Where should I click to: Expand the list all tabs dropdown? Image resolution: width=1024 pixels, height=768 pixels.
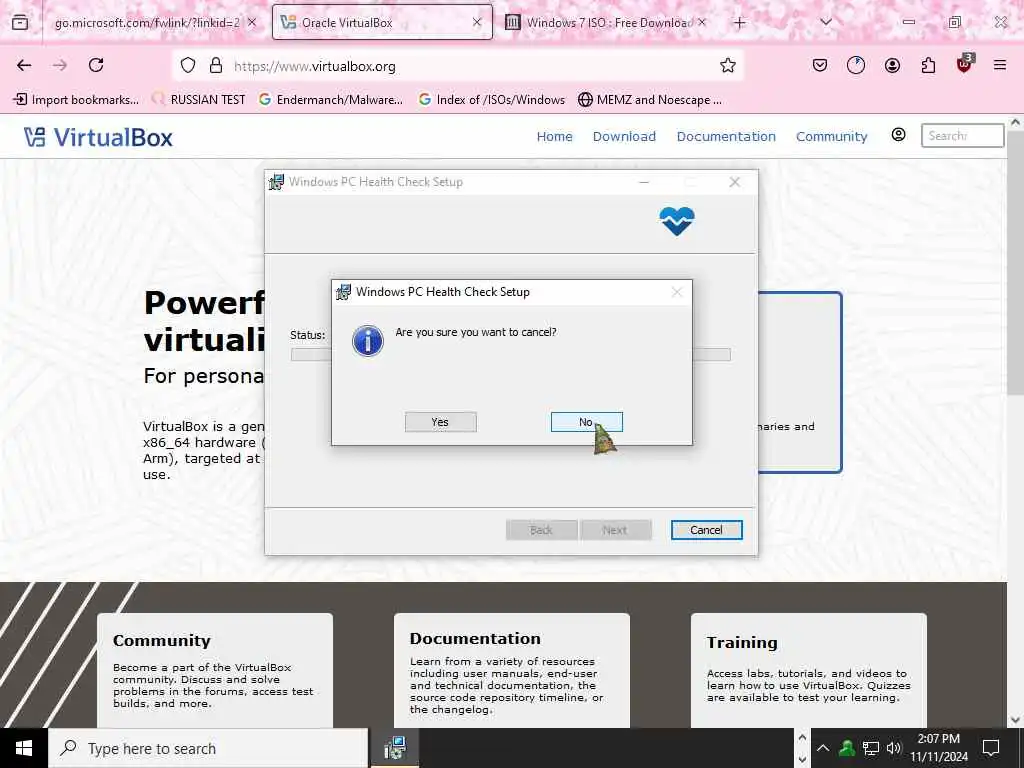tap(825, 22)
